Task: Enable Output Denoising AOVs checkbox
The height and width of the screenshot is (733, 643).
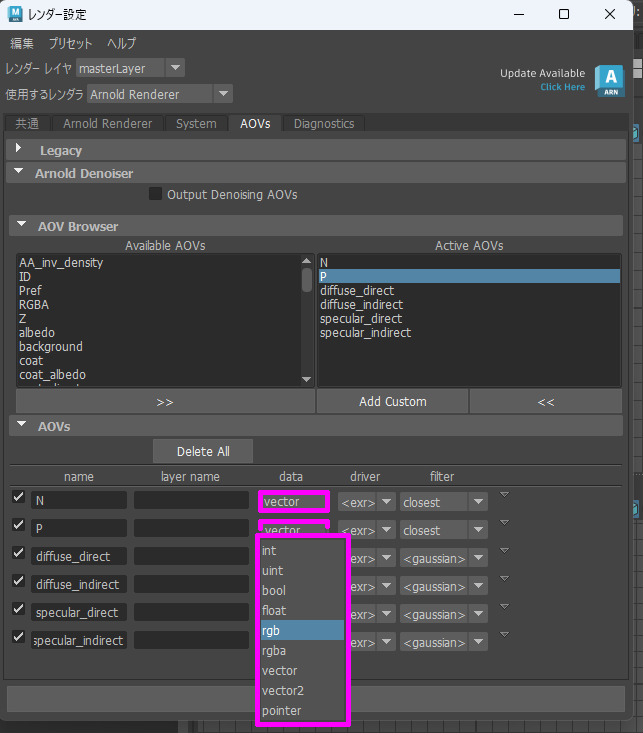Action: point(155,194)
